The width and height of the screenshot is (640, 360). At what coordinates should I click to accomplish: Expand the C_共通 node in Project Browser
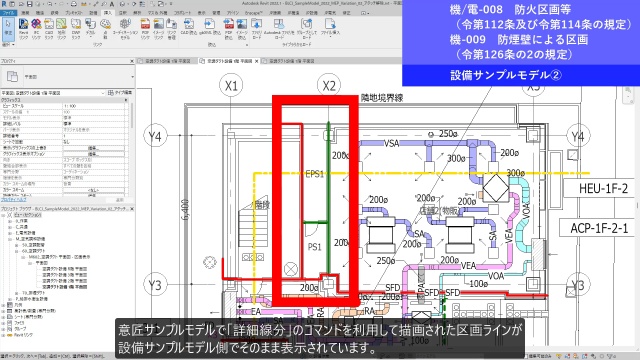[x=10, y=227]
